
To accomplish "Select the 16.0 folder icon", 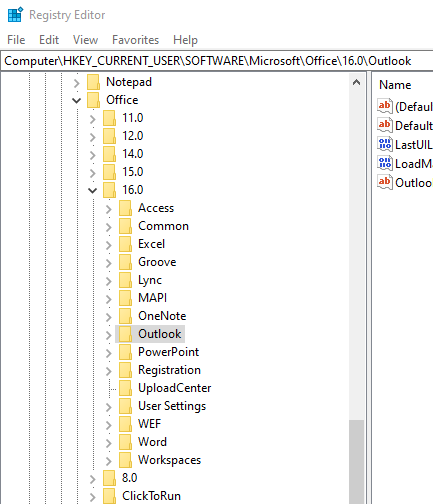I will 109,190.
